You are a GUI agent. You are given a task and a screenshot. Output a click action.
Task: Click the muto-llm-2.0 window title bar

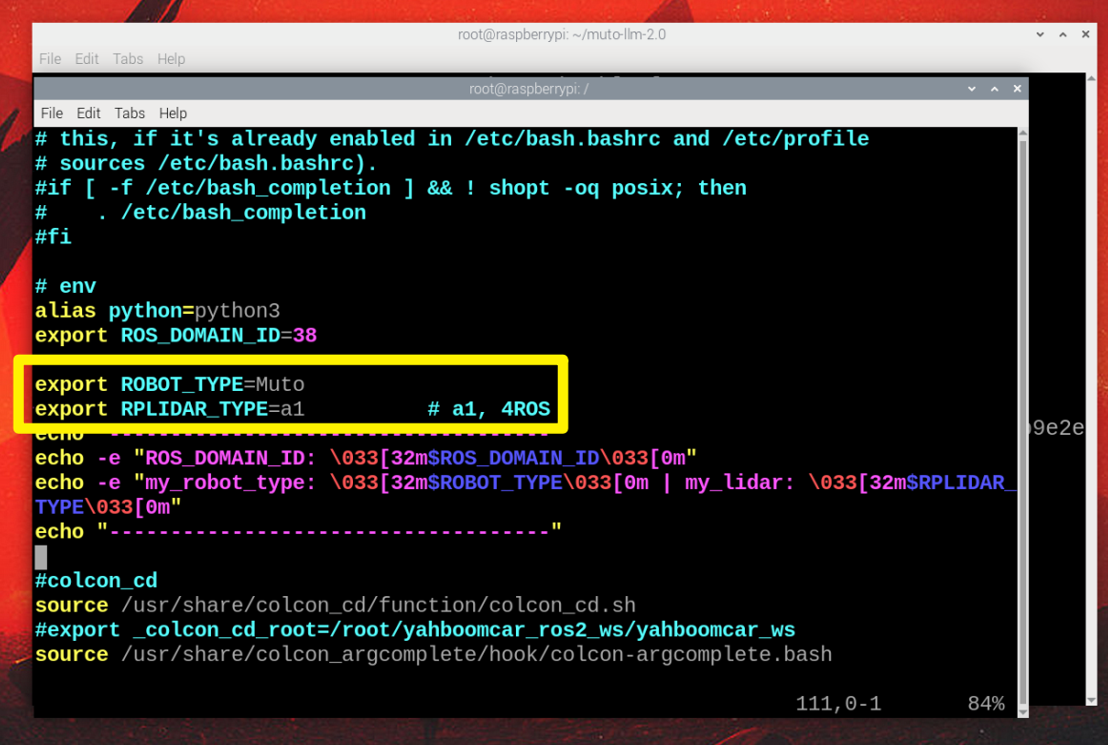[x=562, y=34]
